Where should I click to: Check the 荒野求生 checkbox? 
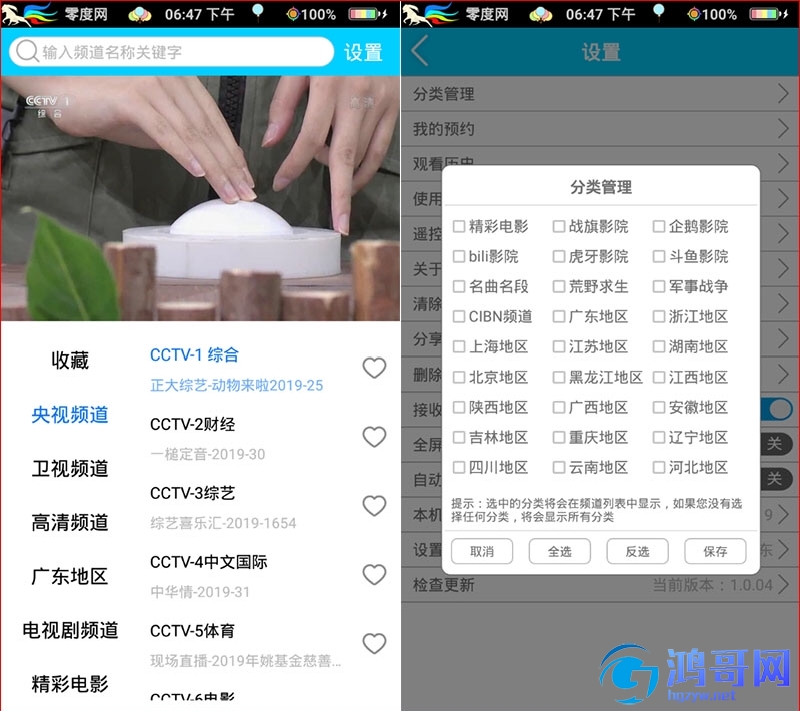(559, 286)
